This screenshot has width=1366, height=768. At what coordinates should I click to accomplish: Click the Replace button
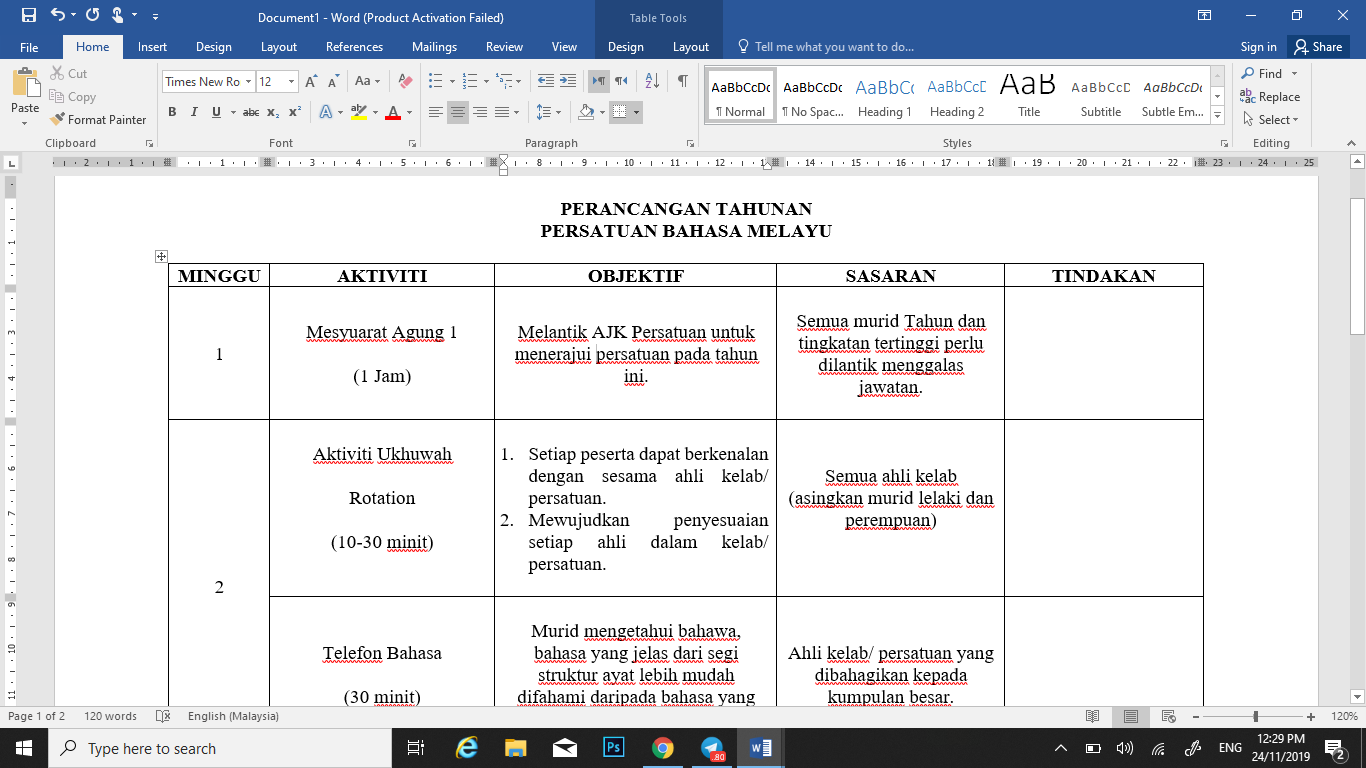coord(1270,97)
